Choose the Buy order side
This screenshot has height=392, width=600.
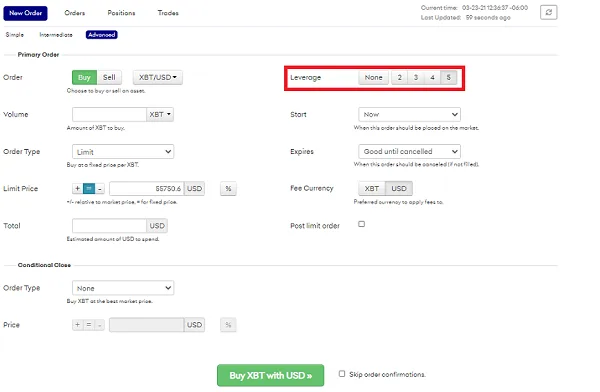(x=84, y=77)
